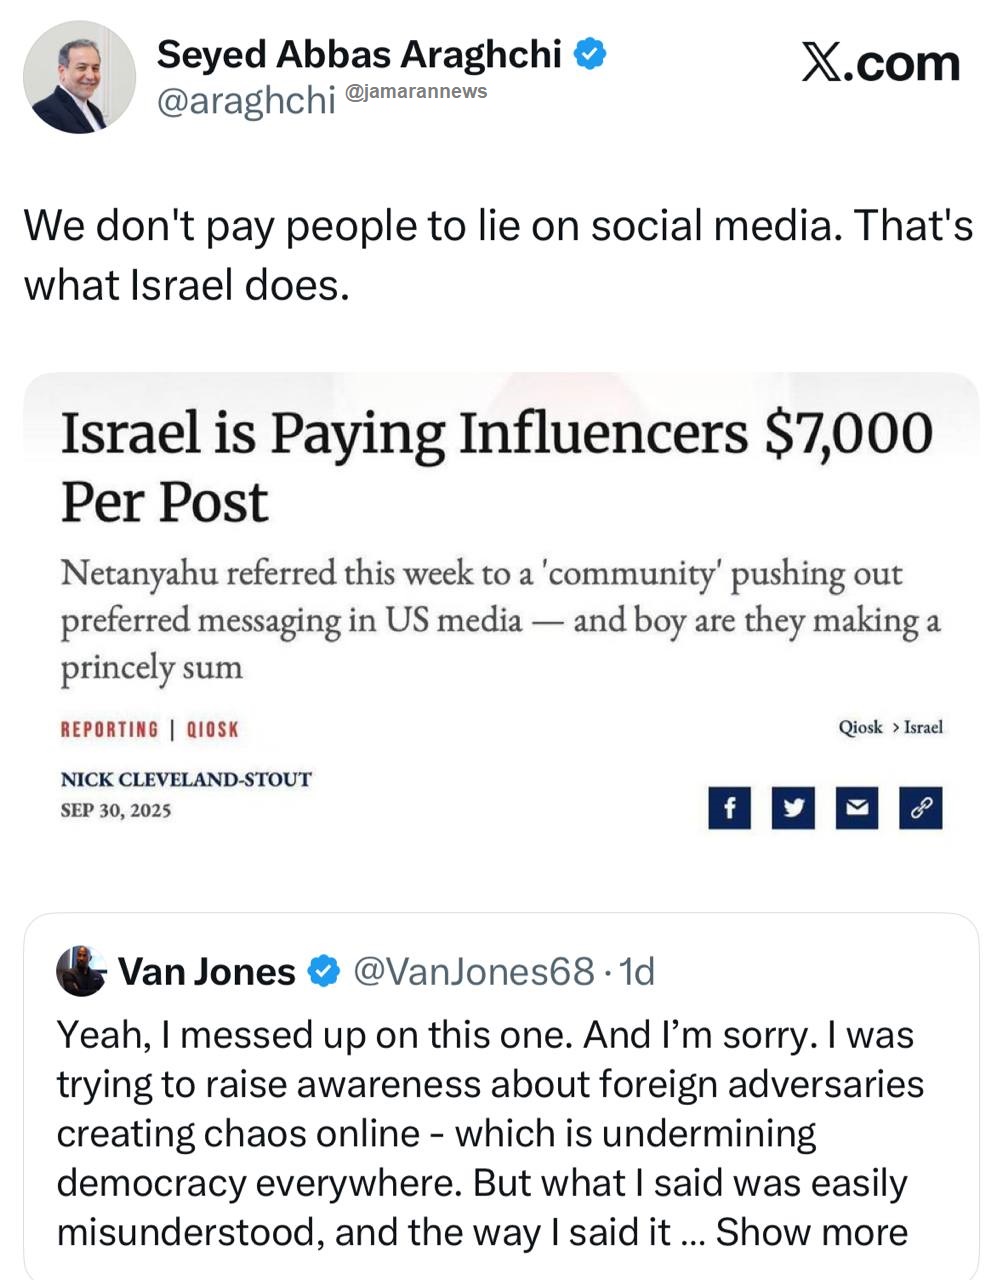Share the article via Twitter bird icon

point(793,808)
